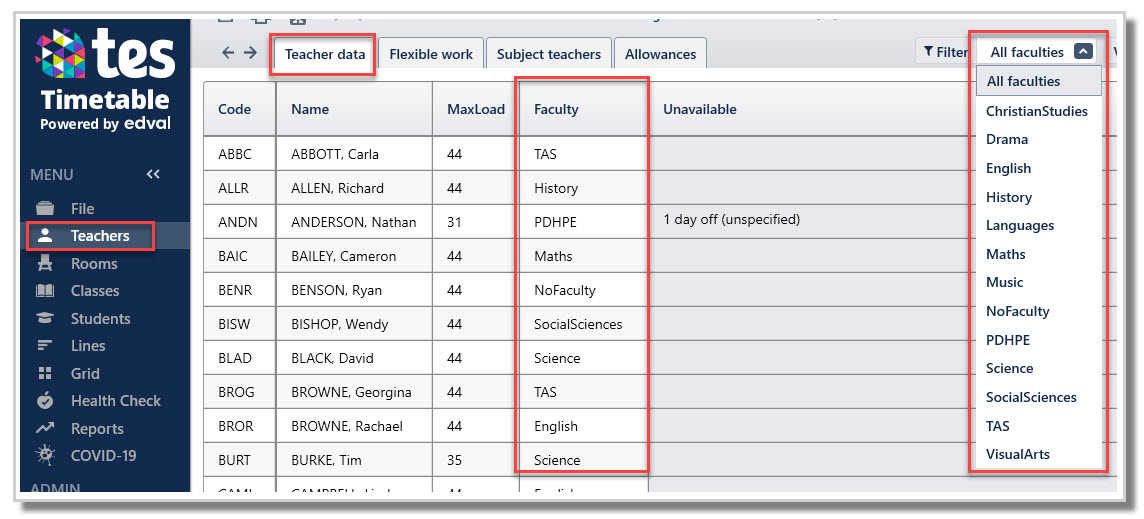Switch to the Flexible work tab
The image size is (1144, 519).
point(431,54)
